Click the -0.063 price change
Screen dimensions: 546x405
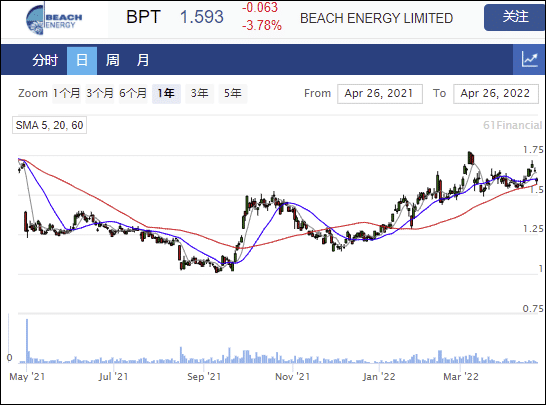point(260,7)
